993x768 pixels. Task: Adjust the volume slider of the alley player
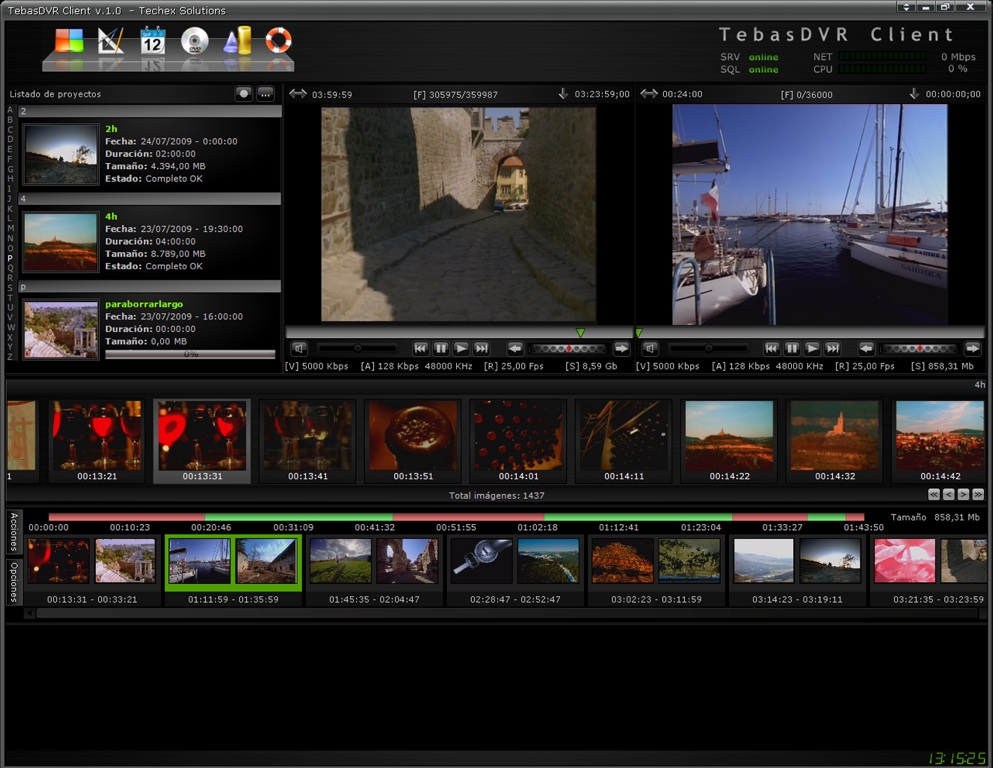(358, 348)
